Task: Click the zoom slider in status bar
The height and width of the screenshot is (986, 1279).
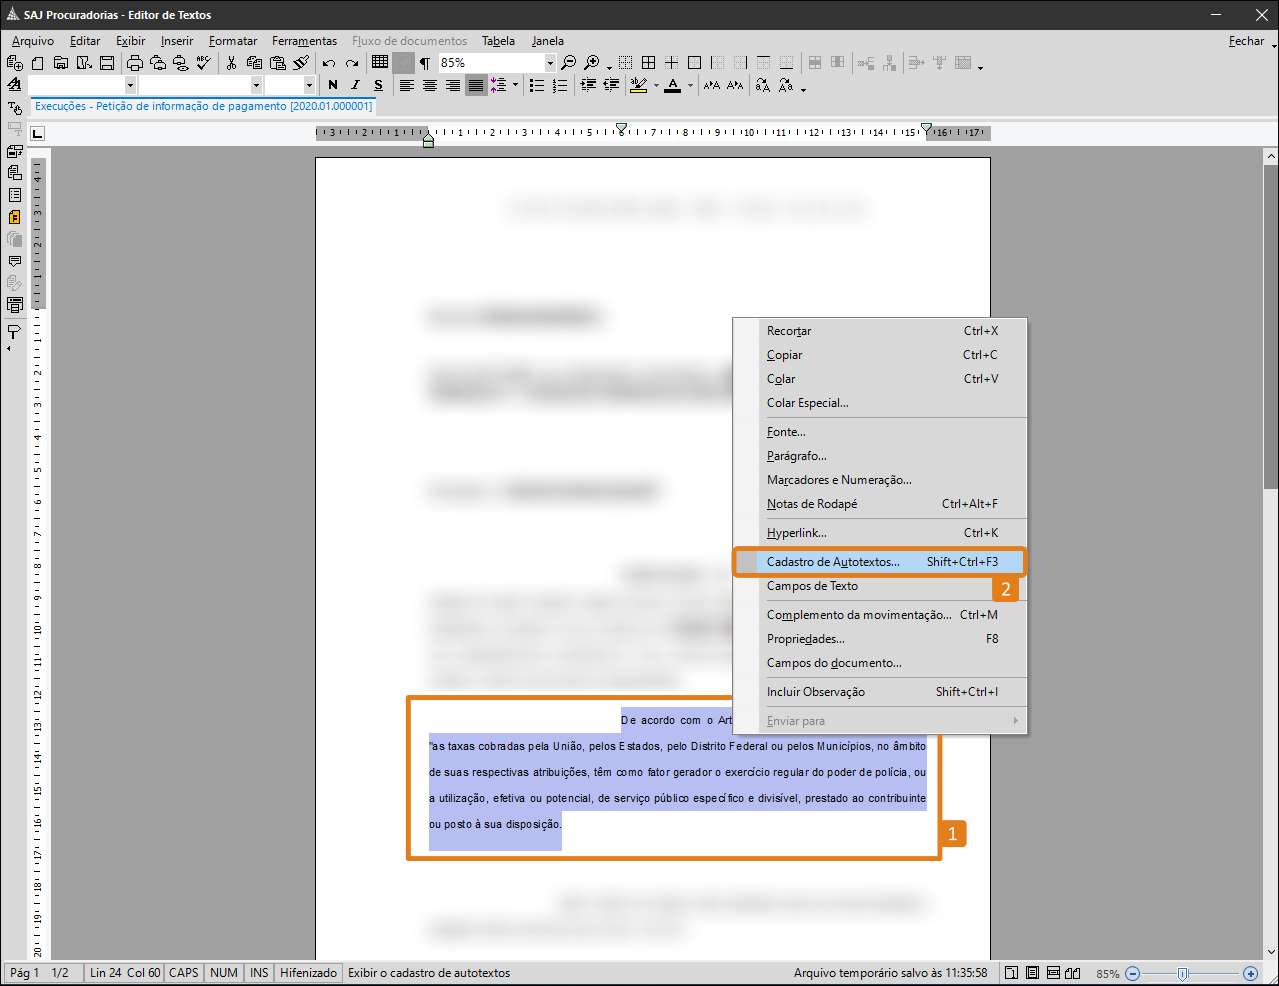Action: (x=1183, y=973)
